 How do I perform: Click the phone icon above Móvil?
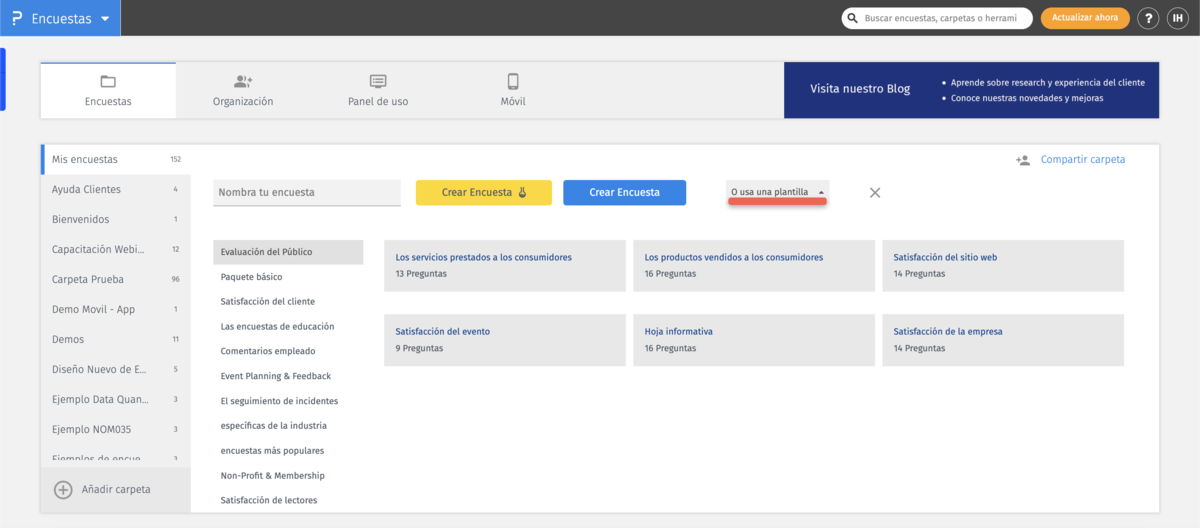click(x=513, y=81)
